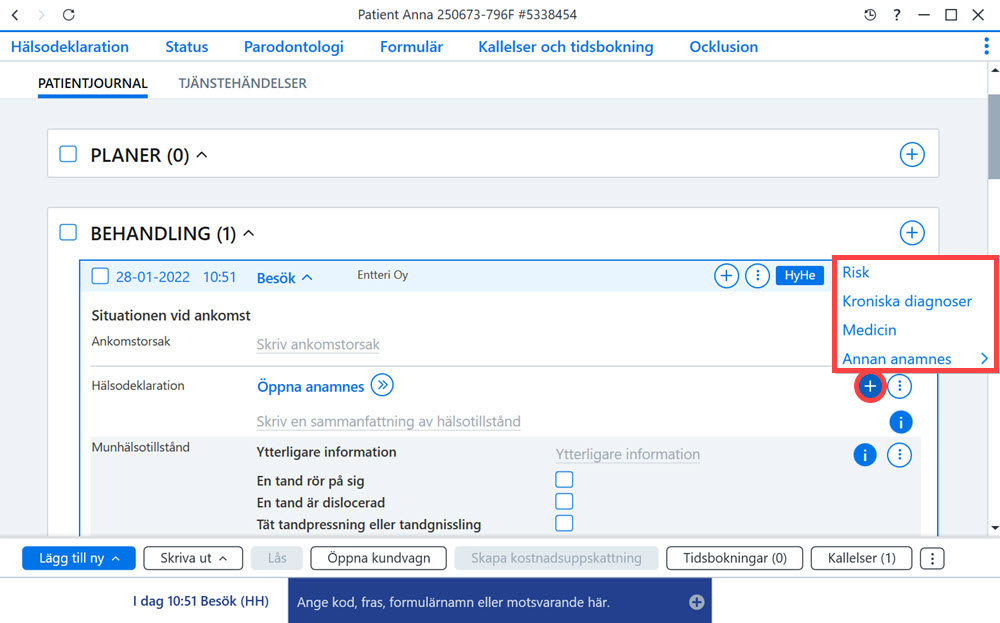
Task: Click the refresh arrow icon
Action: click(x=69, y=15)
